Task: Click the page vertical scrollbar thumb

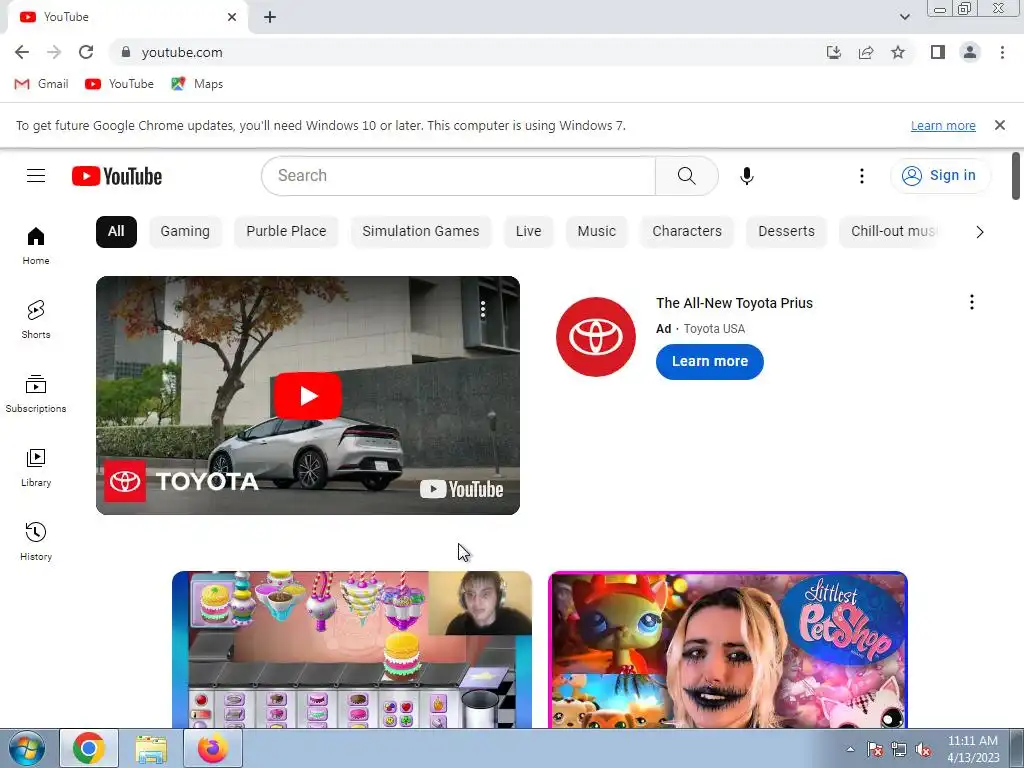Action: [x=1016, y=176]
